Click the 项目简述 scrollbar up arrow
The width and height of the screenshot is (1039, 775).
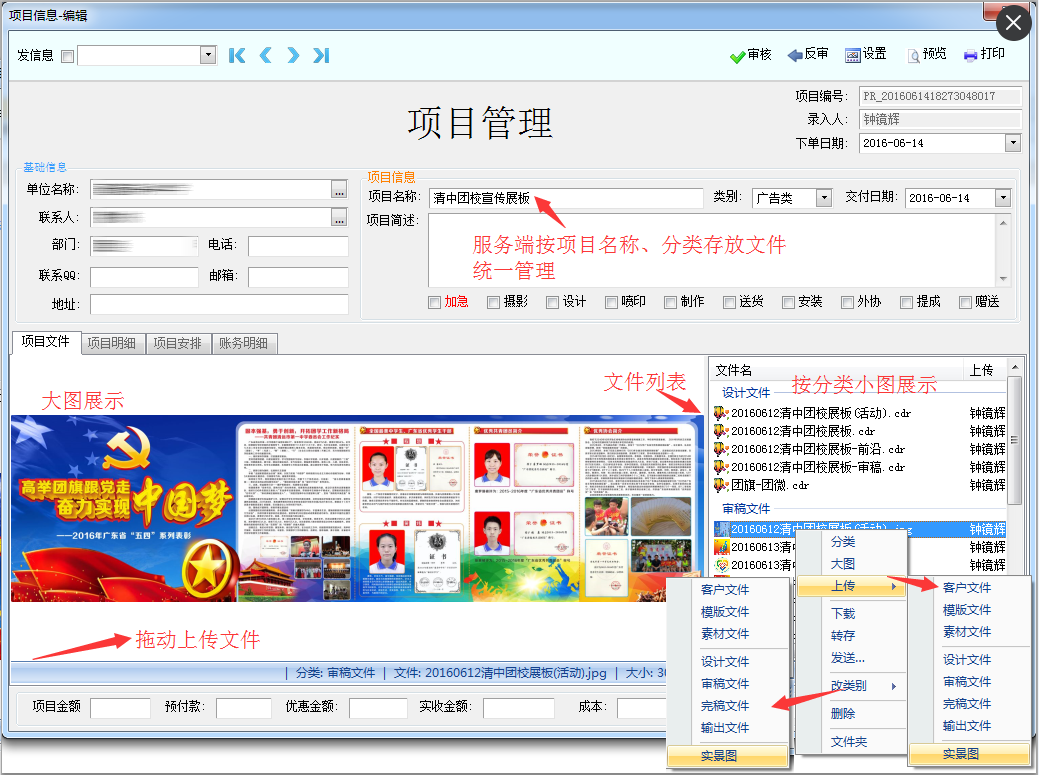coord(1003,223)
